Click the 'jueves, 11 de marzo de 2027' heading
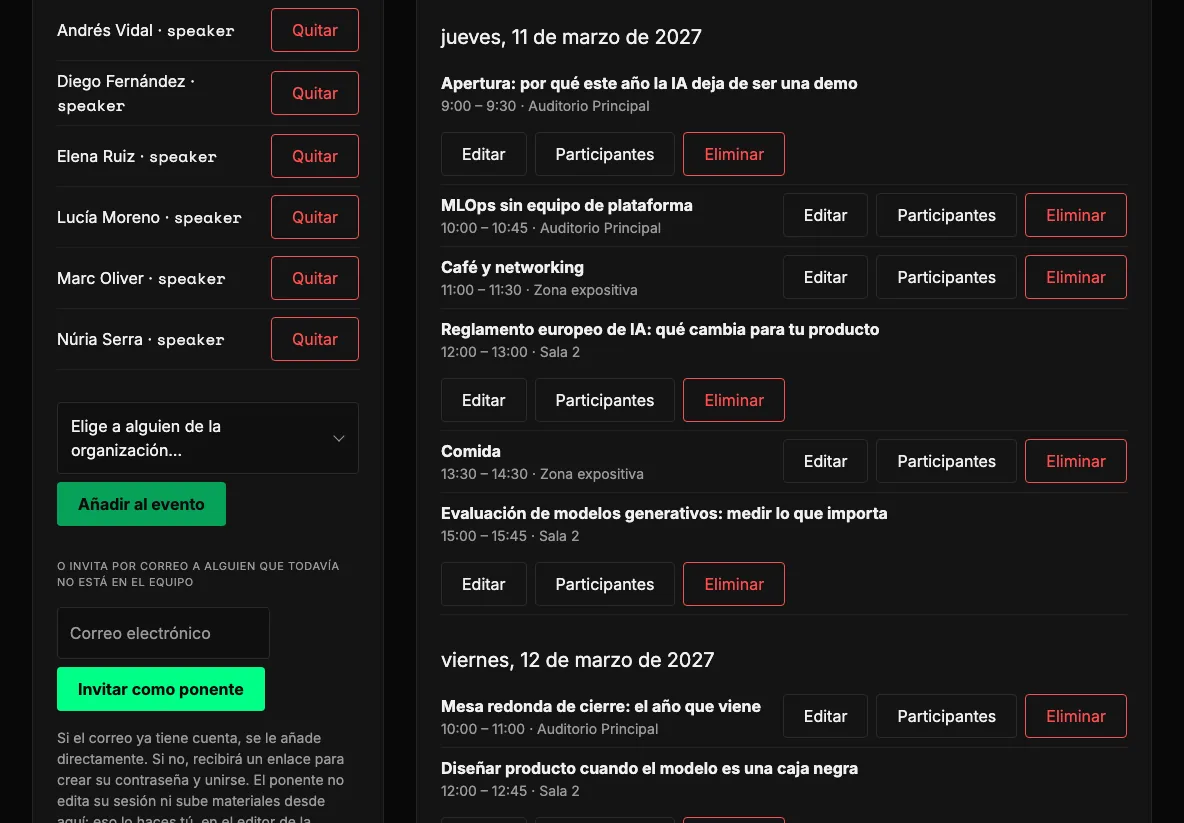 (x=572, y=37)
